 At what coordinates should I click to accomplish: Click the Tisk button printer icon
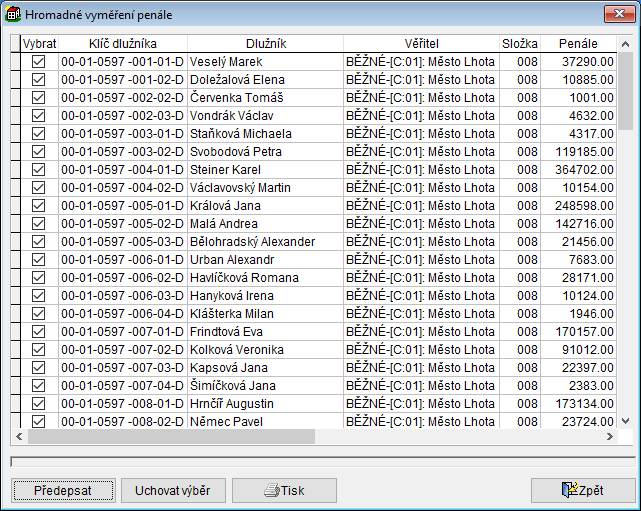click(x=270, y=491)
